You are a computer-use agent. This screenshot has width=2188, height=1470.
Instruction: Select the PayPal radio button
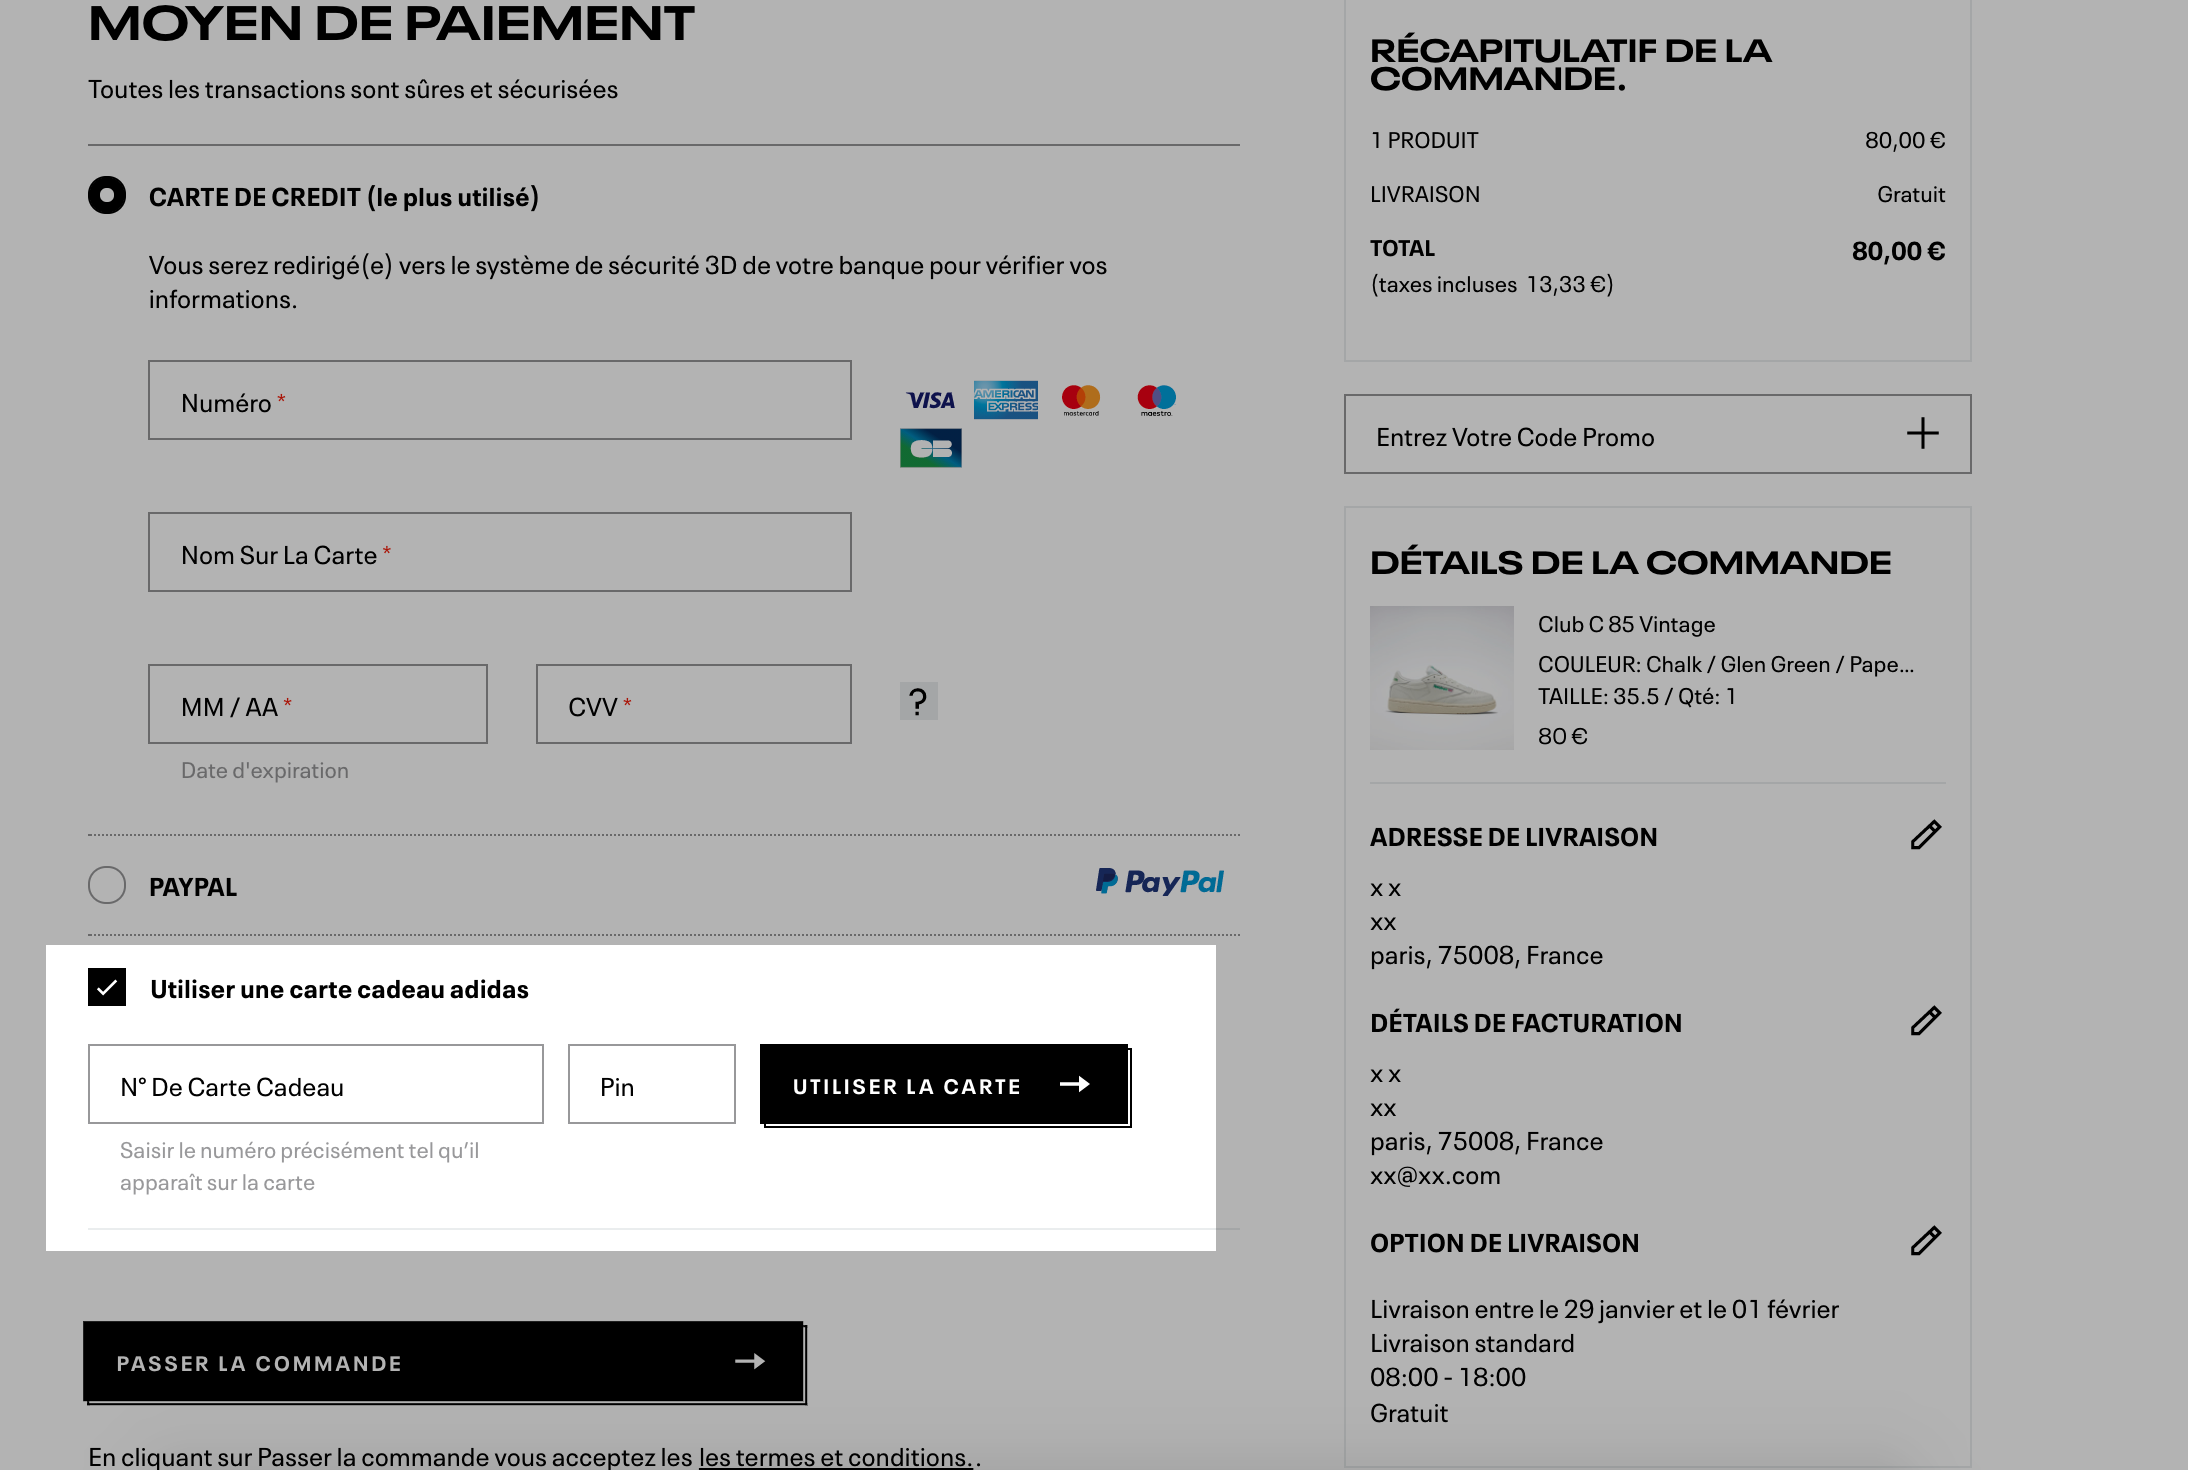pyautogui.click(x=107, y=885)
